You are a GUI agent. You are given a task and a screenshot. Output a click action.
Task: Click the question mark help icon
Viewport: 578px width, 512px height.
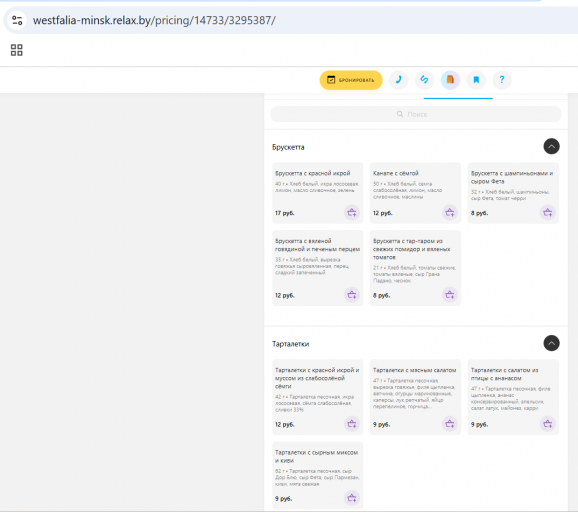(502, 80)
